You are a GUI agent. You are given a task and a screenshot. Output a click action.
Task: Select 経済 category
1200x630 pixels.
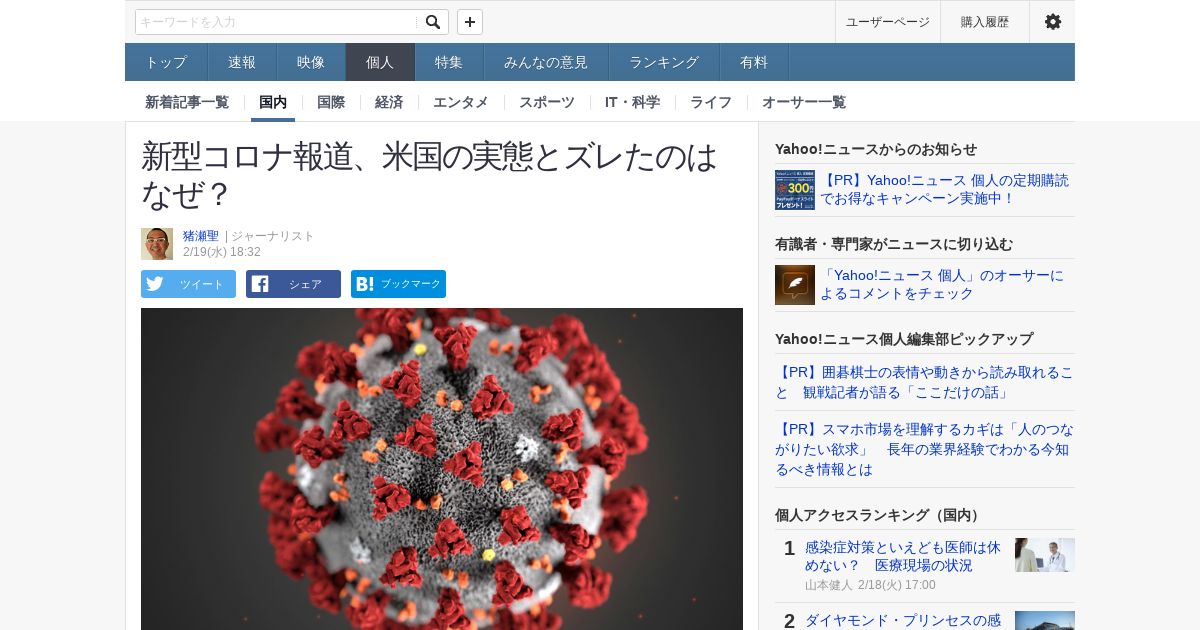(389, 102)
